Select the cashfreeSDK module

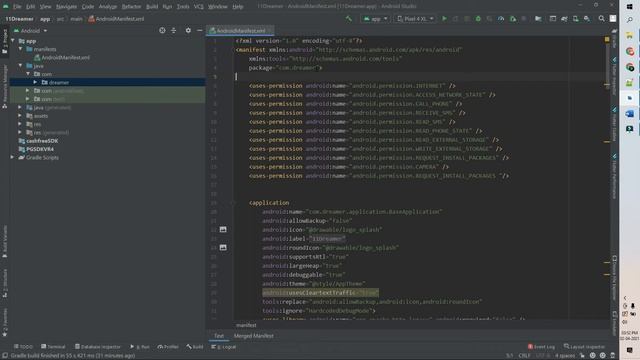[x=38, y=141]
